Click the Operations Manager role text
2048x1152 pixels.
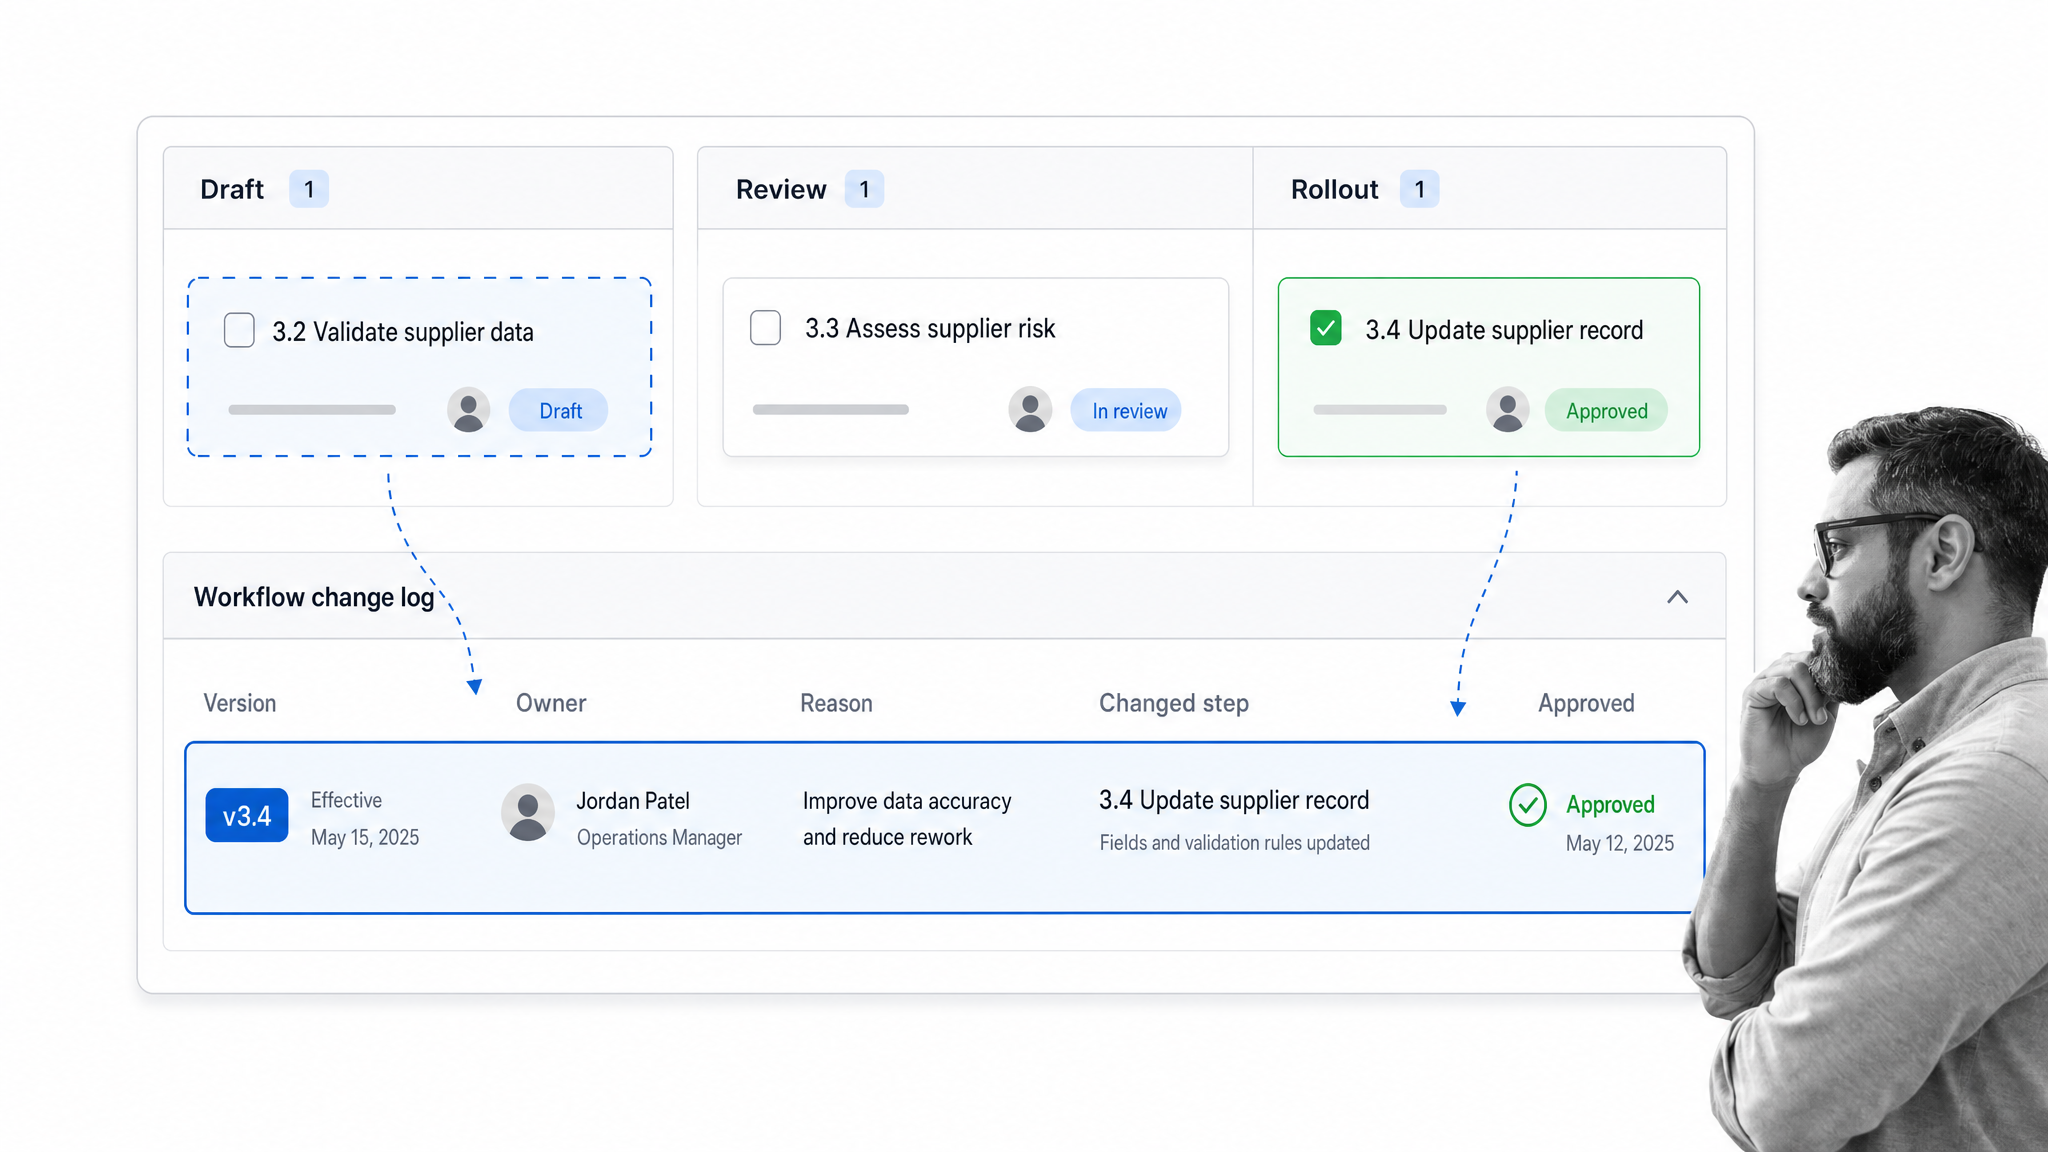pyautogui.click(x=659, y=837)
